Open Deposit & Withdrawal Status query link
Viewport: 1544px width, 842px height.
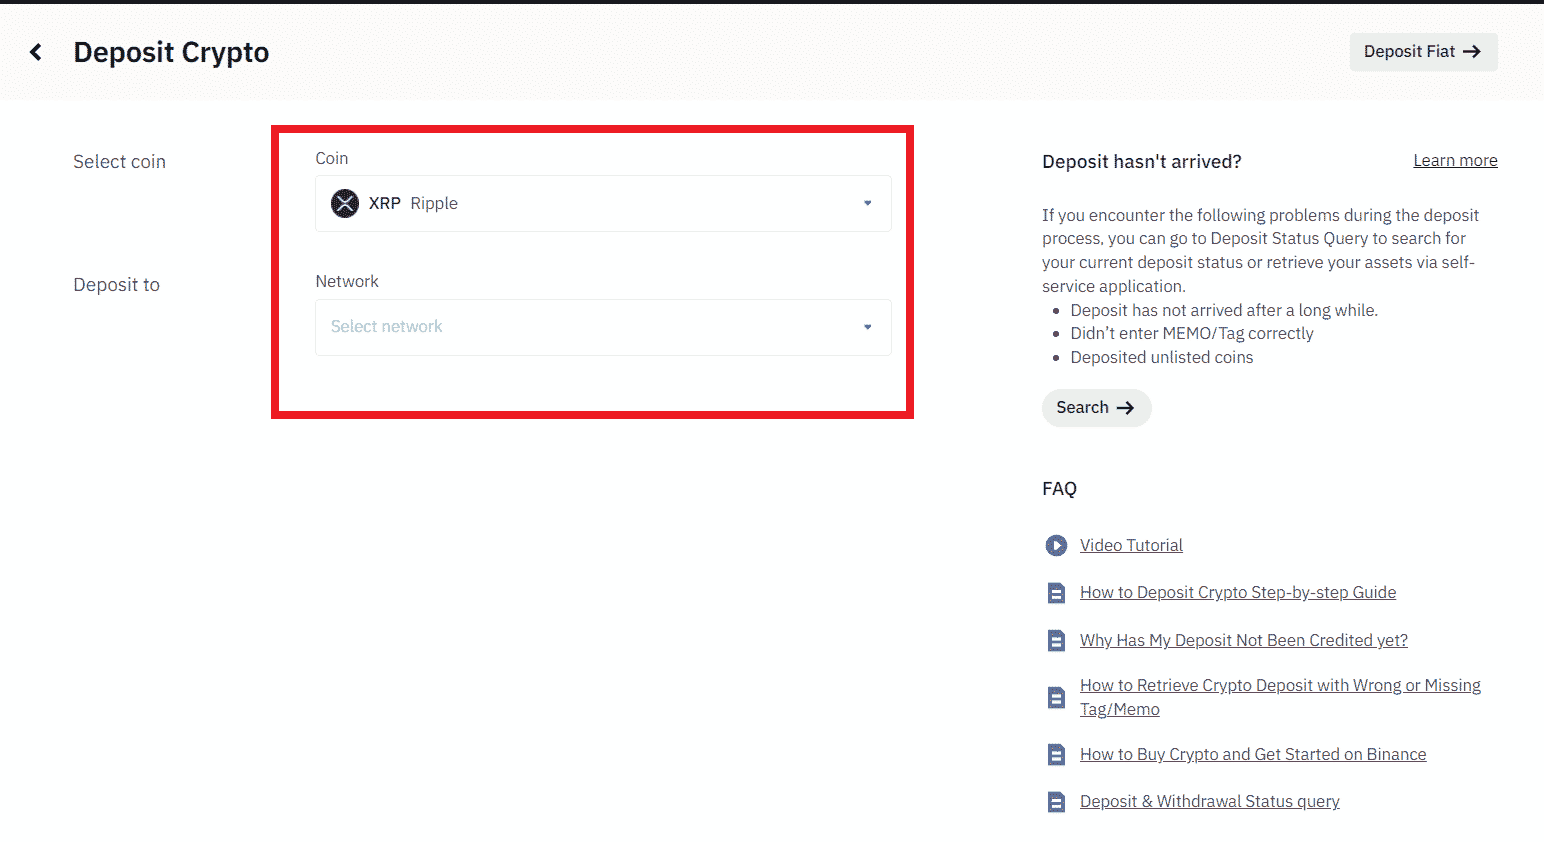click(x=1210, y=801)
